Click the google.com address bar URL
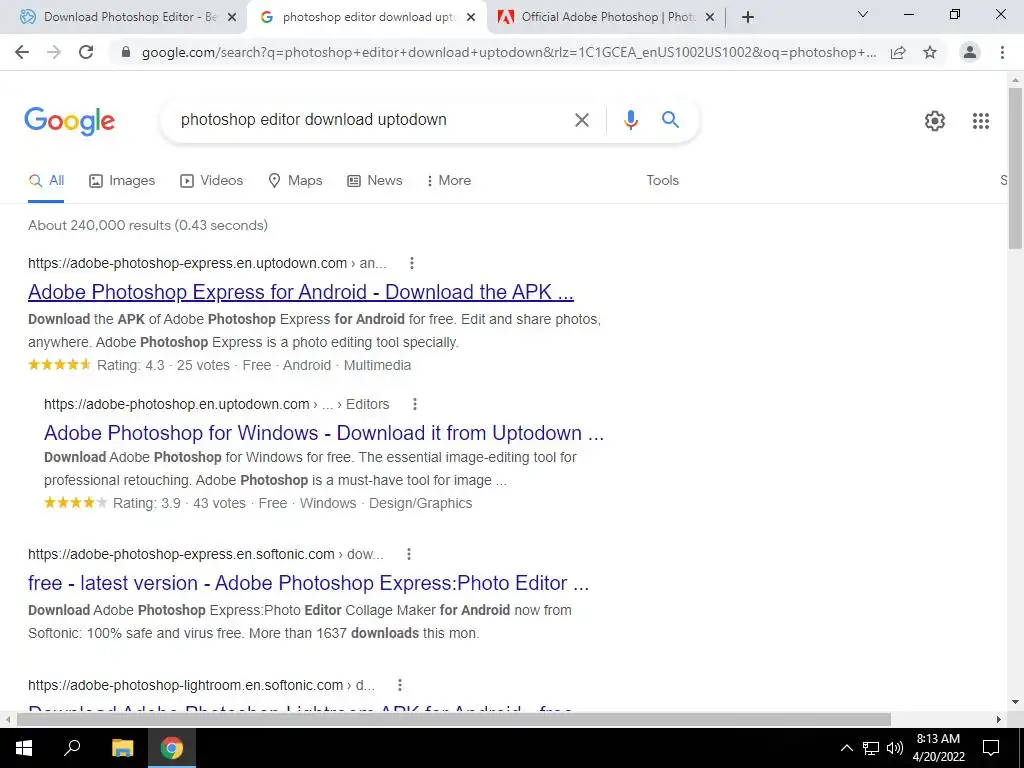The image size is (1024, 768). coord(508,52)
